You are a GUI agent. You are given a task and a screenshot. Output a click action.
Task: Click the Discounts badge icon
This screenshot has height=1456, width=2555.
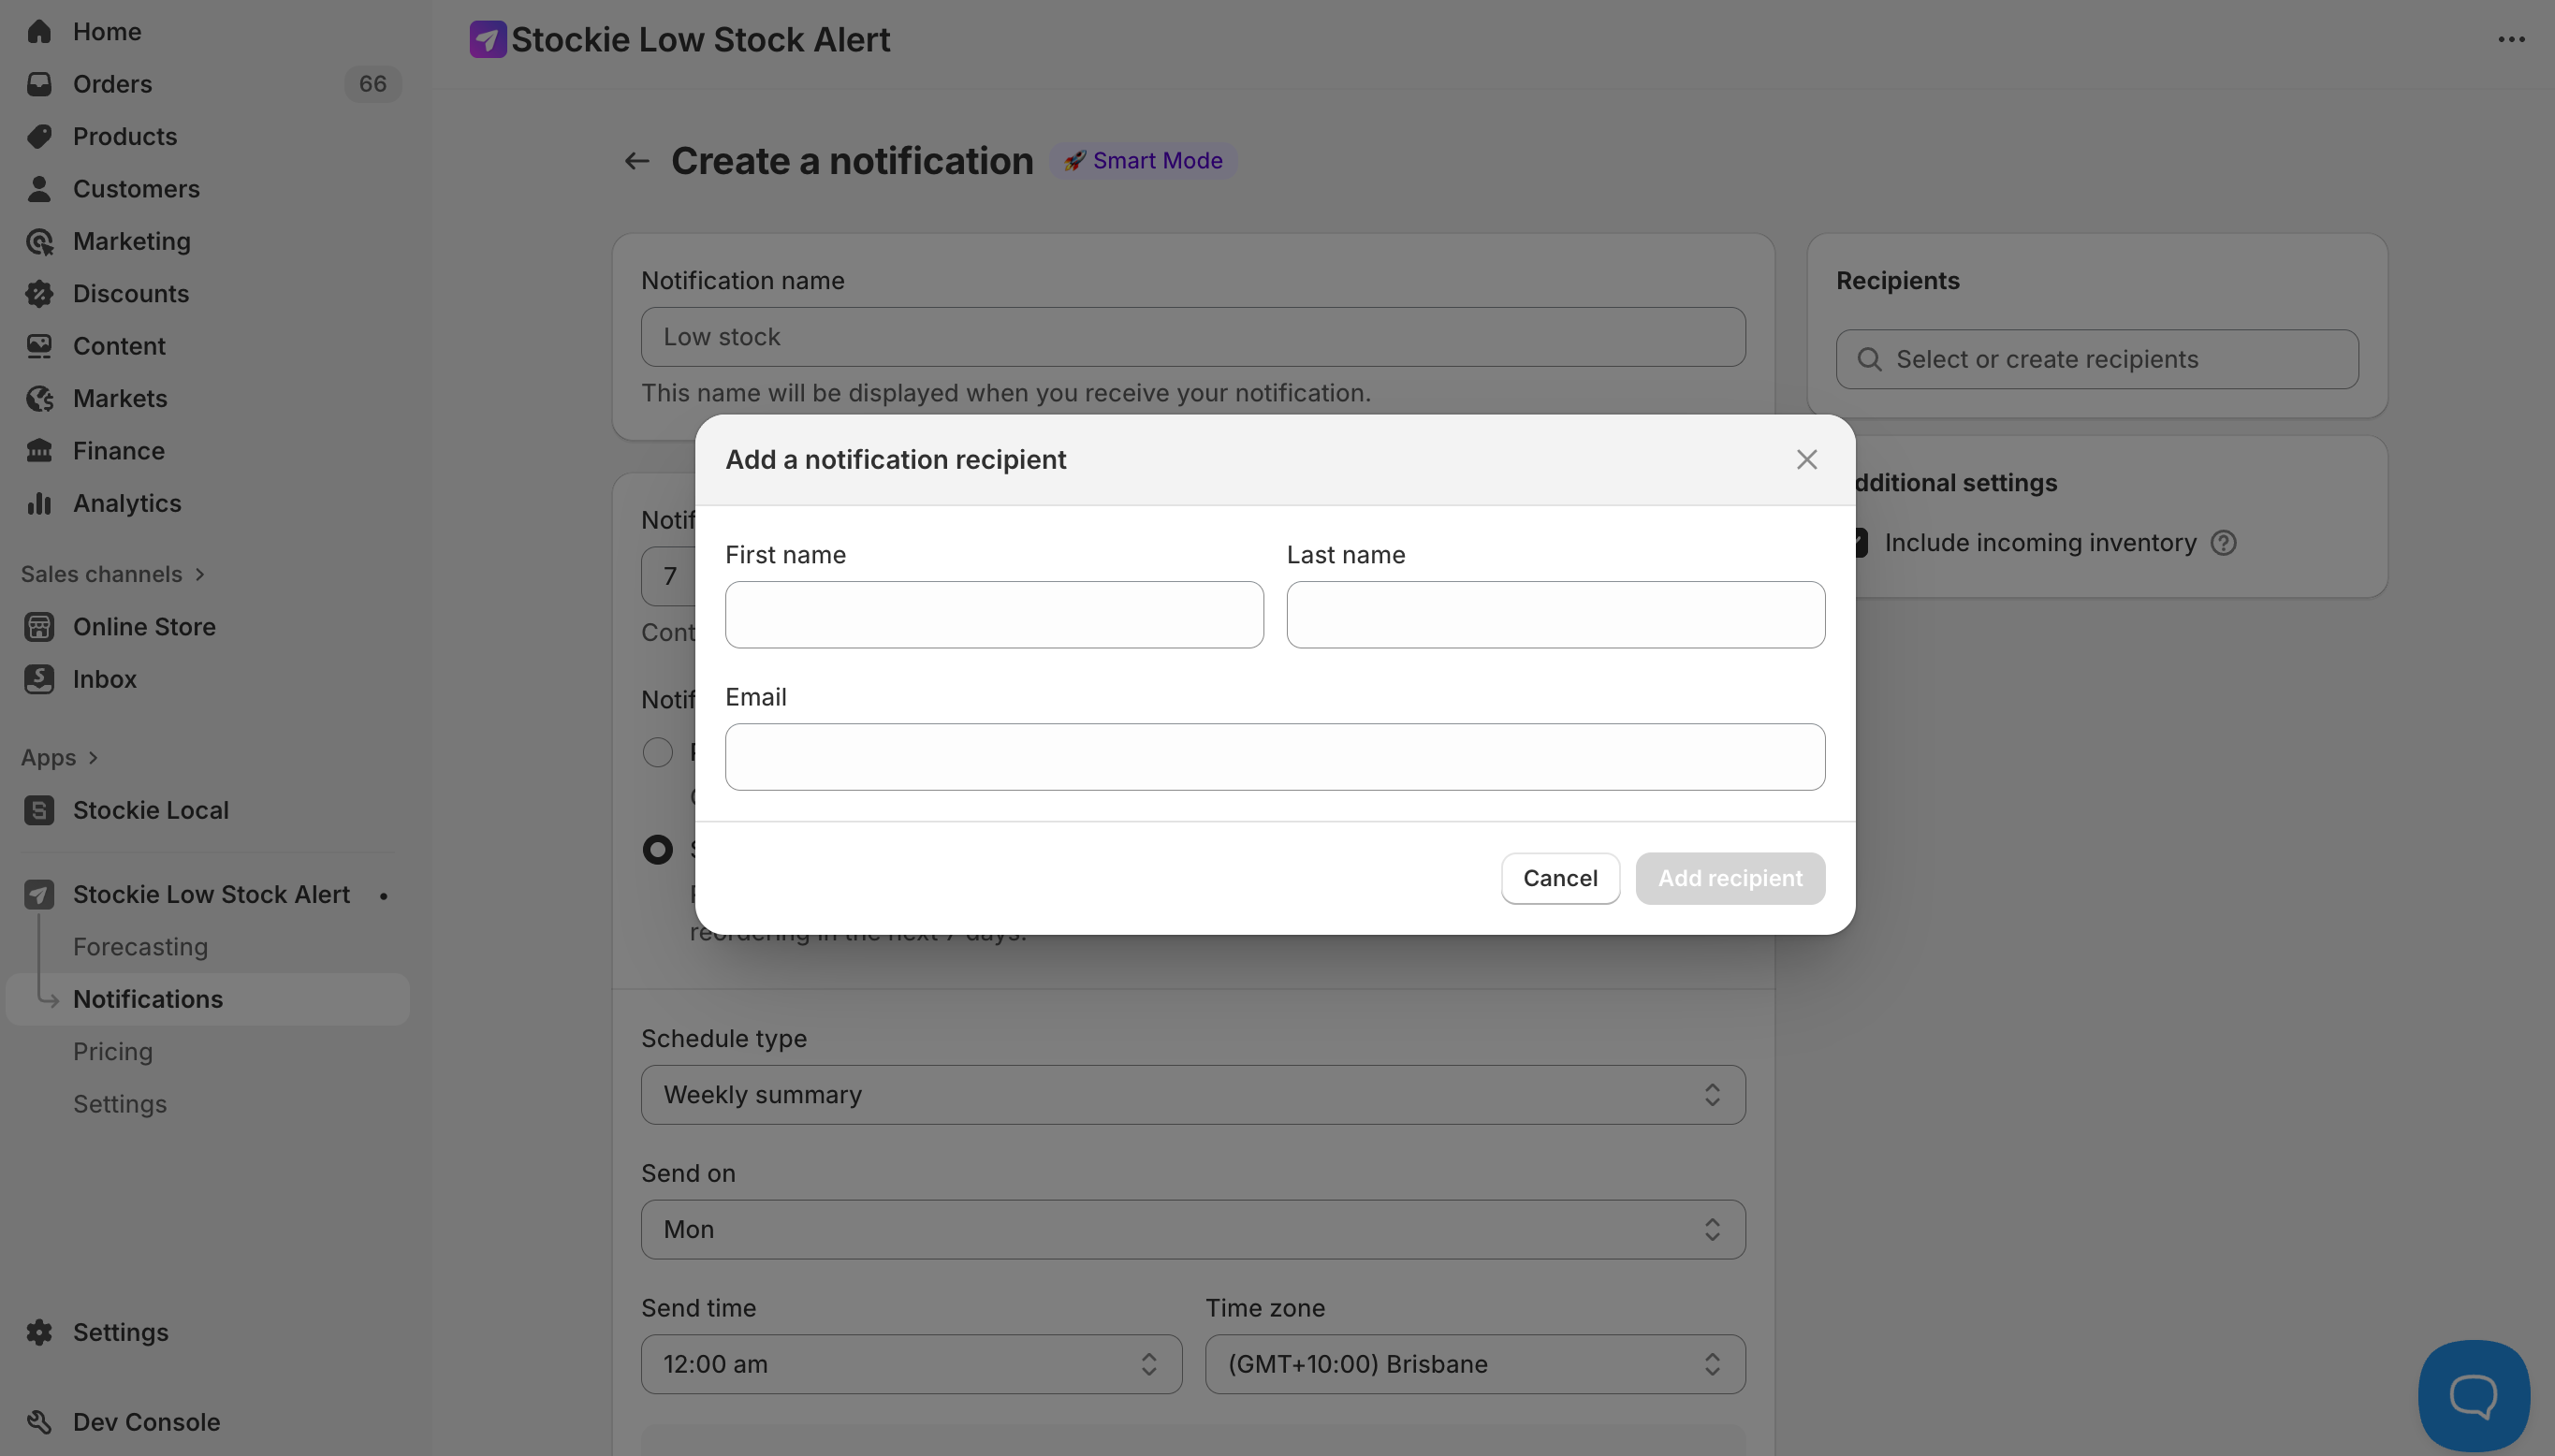click(x=39, y=294)
